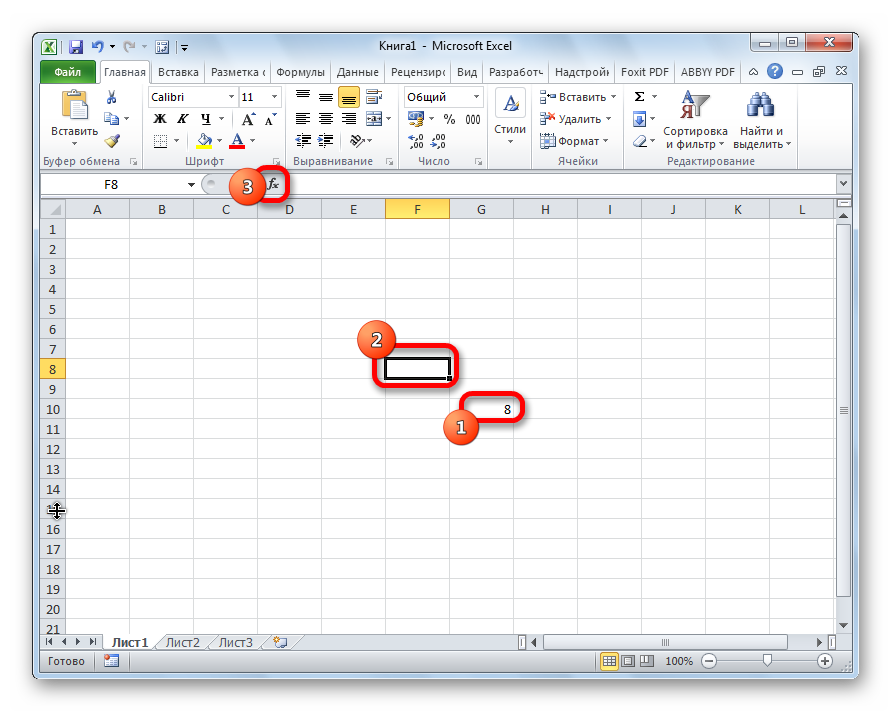The height and width of the screenshot is (712, 892).
Task: Click the zoom slider handle
Action: (767, 660)
